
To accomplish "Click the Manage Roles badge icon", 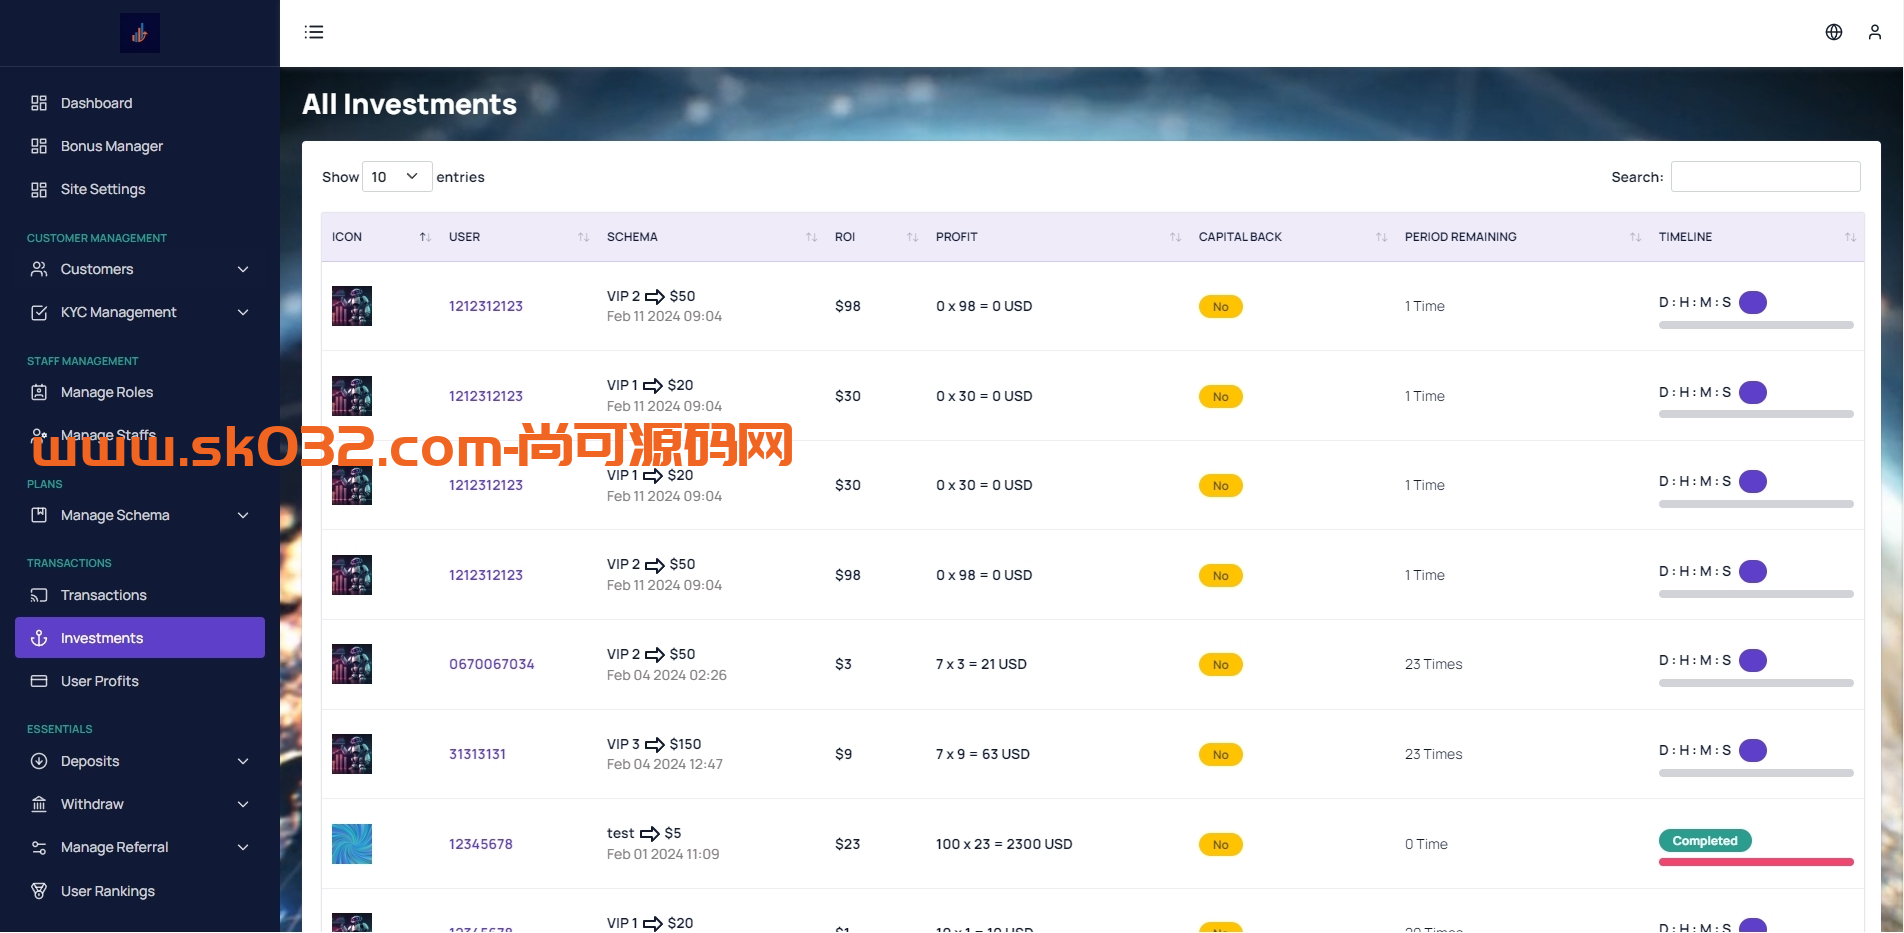I will [x=39, y=392].
